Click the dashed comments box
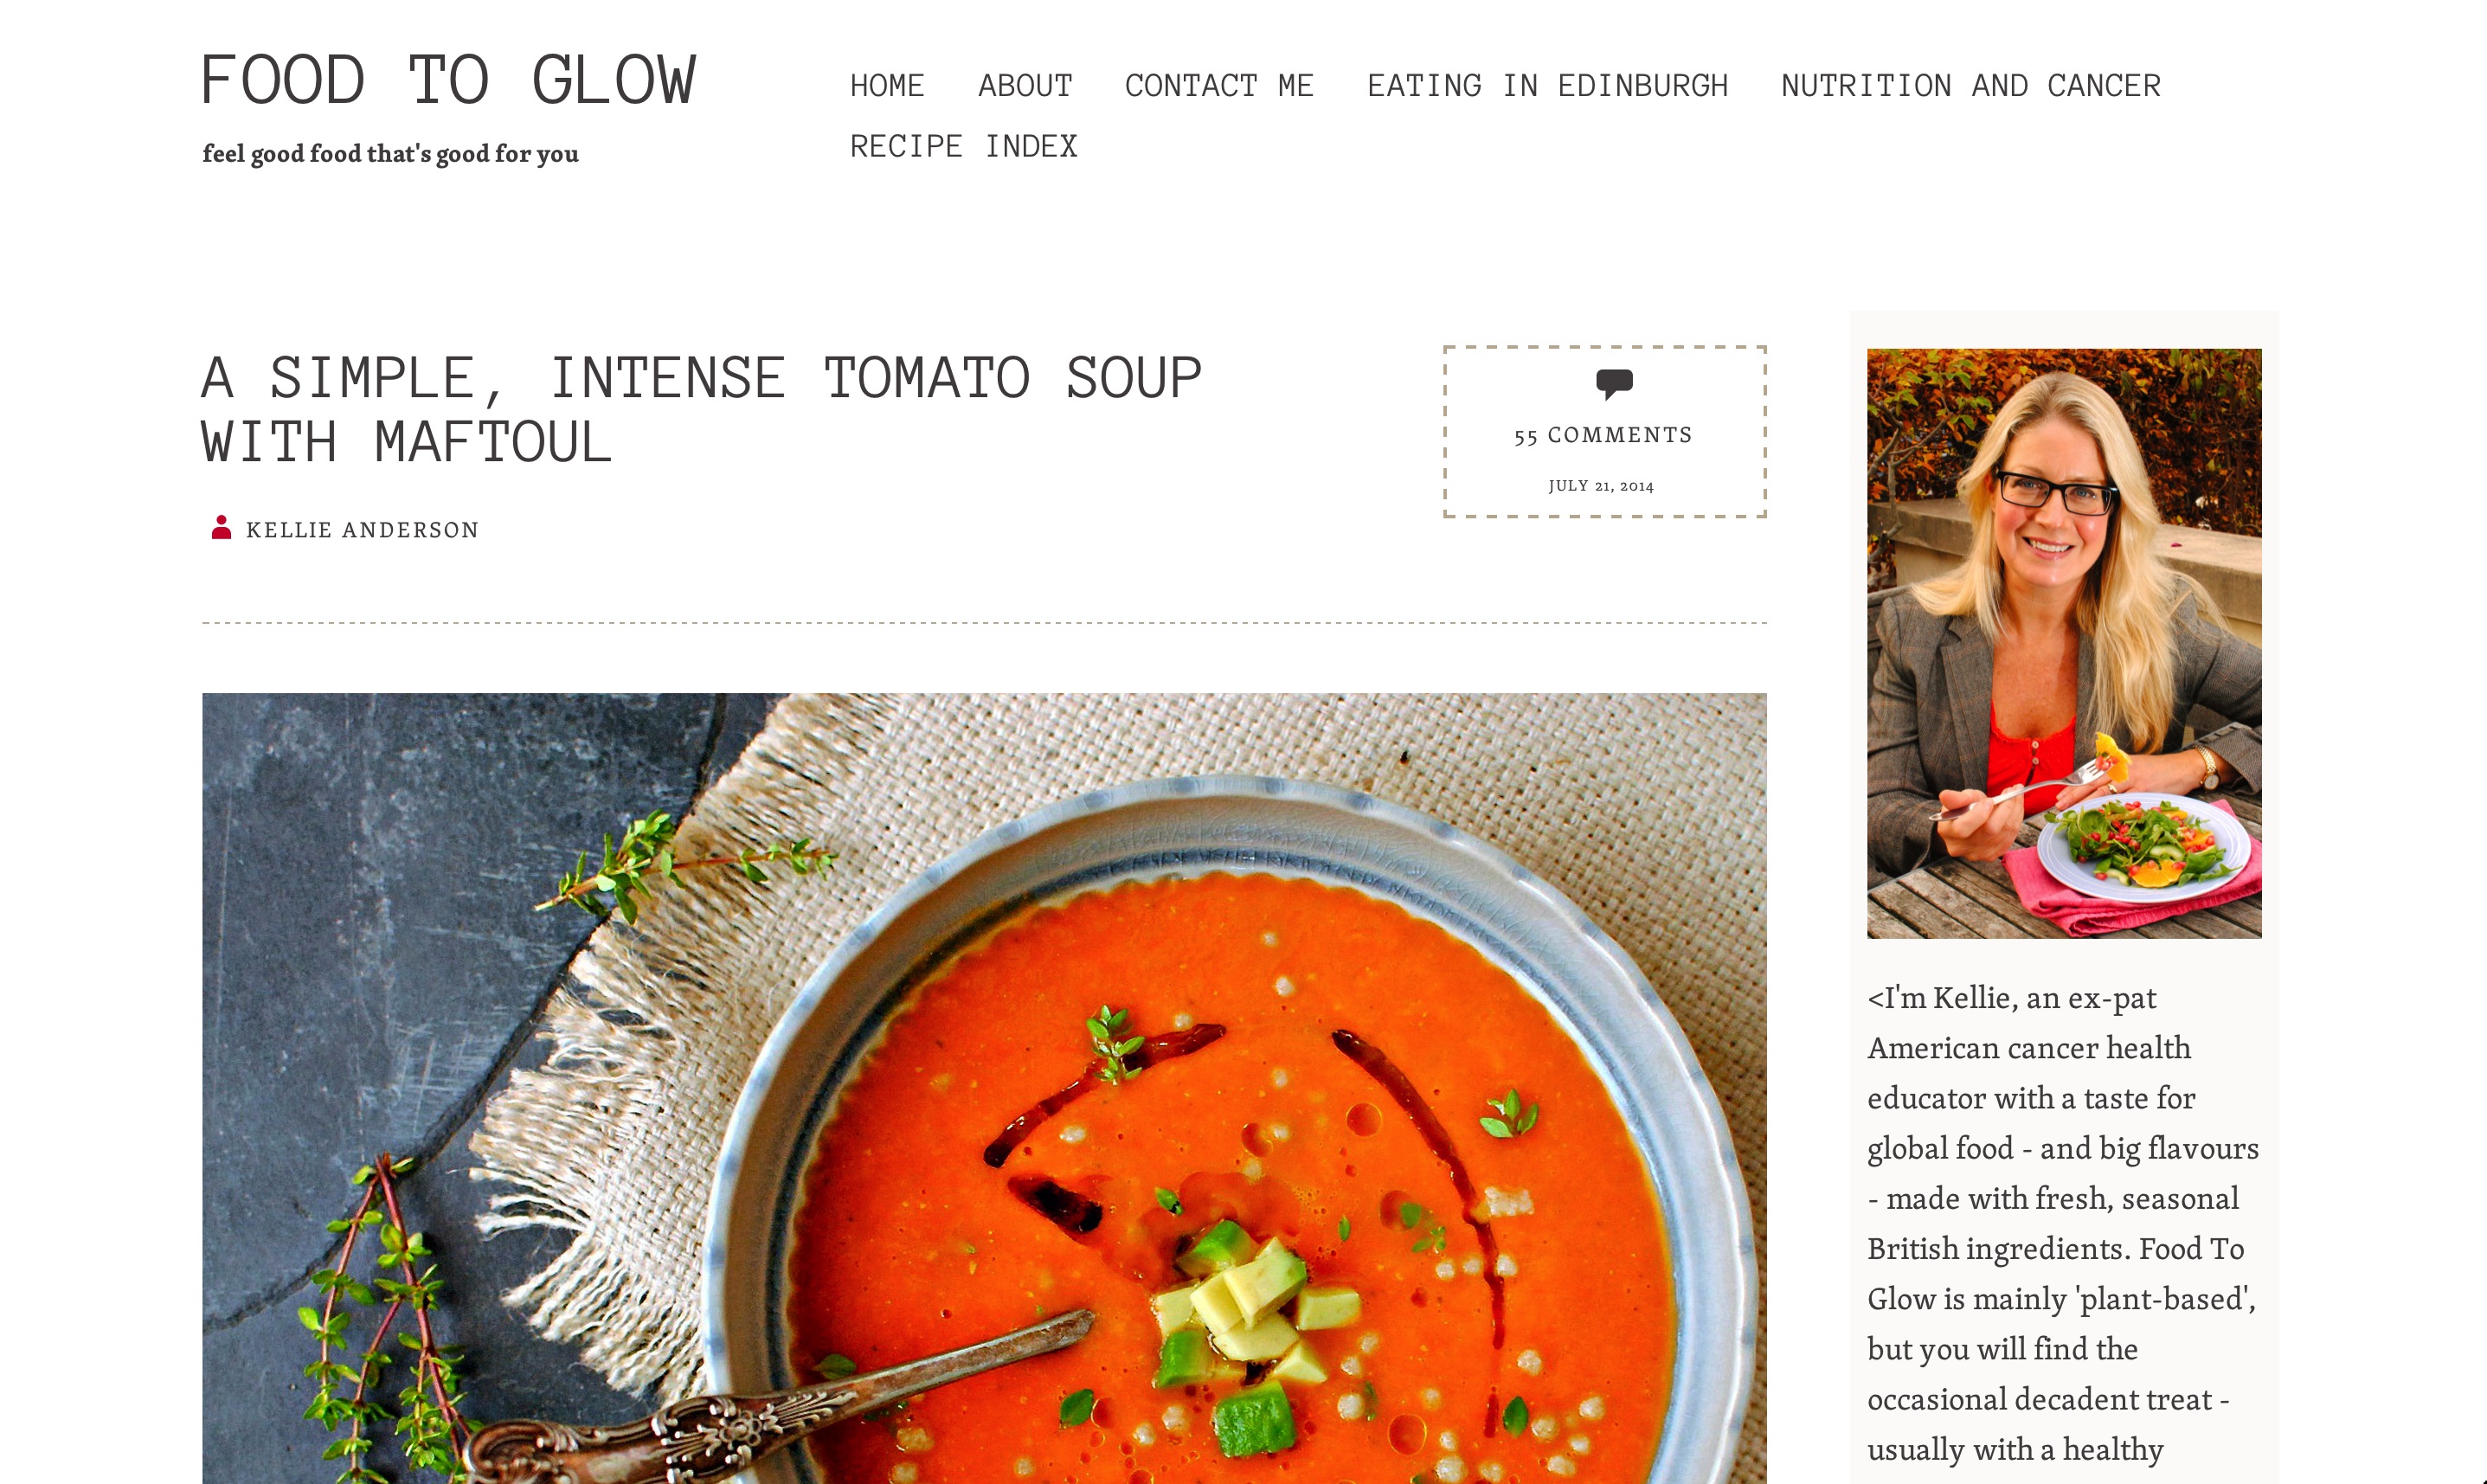Screen dimensions: 2487x1484 tap(1604, 432)
